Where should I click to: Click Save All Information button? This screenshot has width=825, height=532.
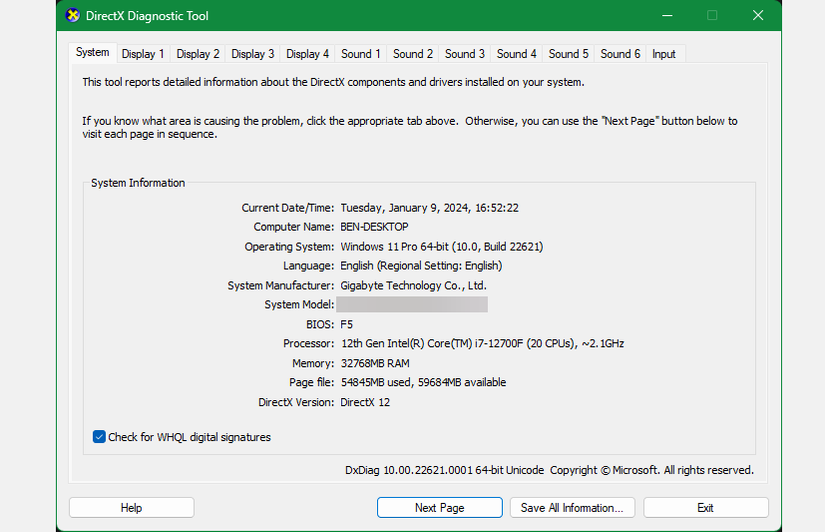572,508
